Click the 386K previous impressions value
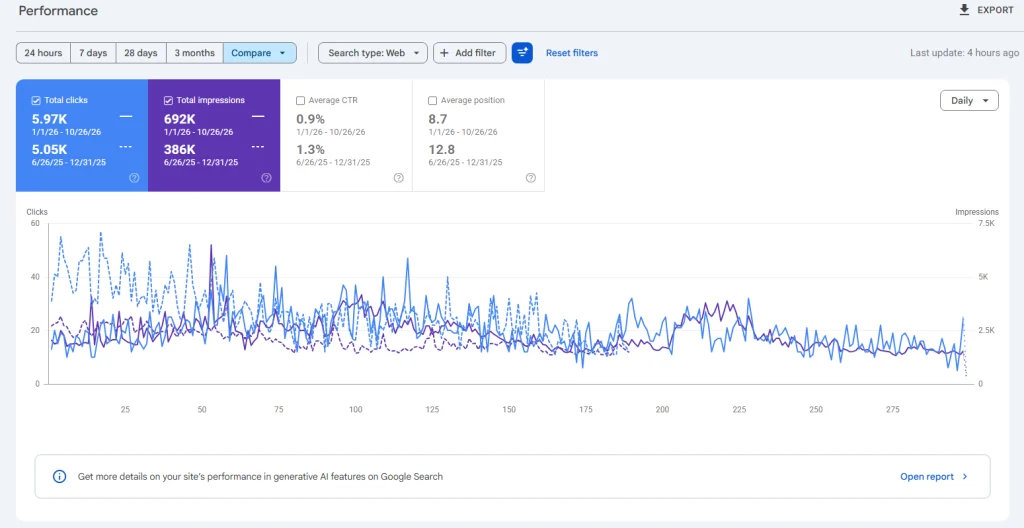 point(180,150)
